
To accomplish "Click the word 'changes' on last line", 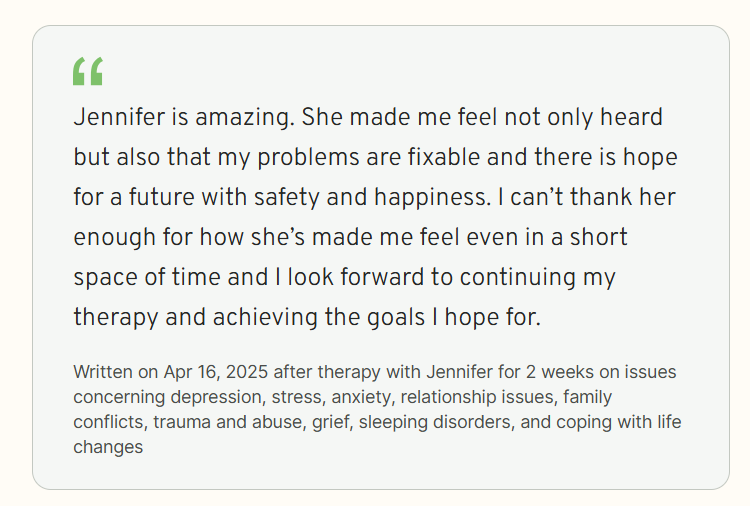I will click(x=108, y=447).
